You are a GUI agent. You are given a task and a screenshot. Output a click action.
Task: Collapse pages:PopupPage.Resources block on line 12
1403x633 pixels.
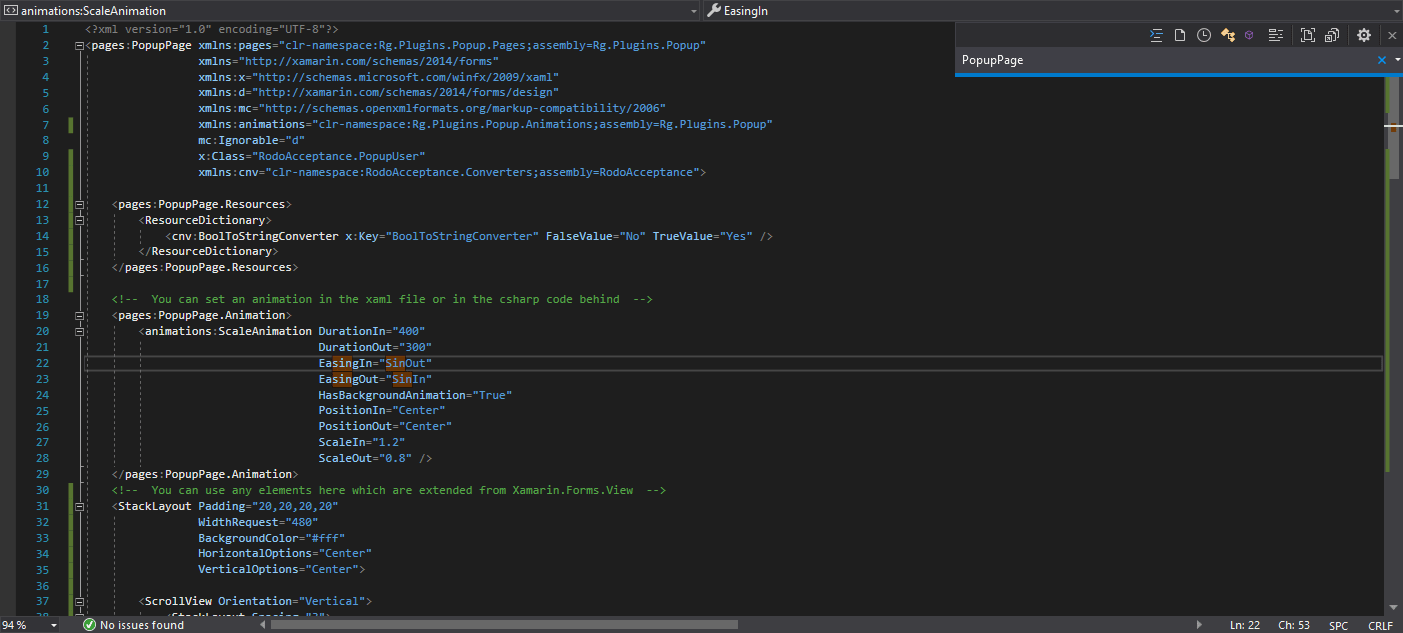[x=79, y=204]
